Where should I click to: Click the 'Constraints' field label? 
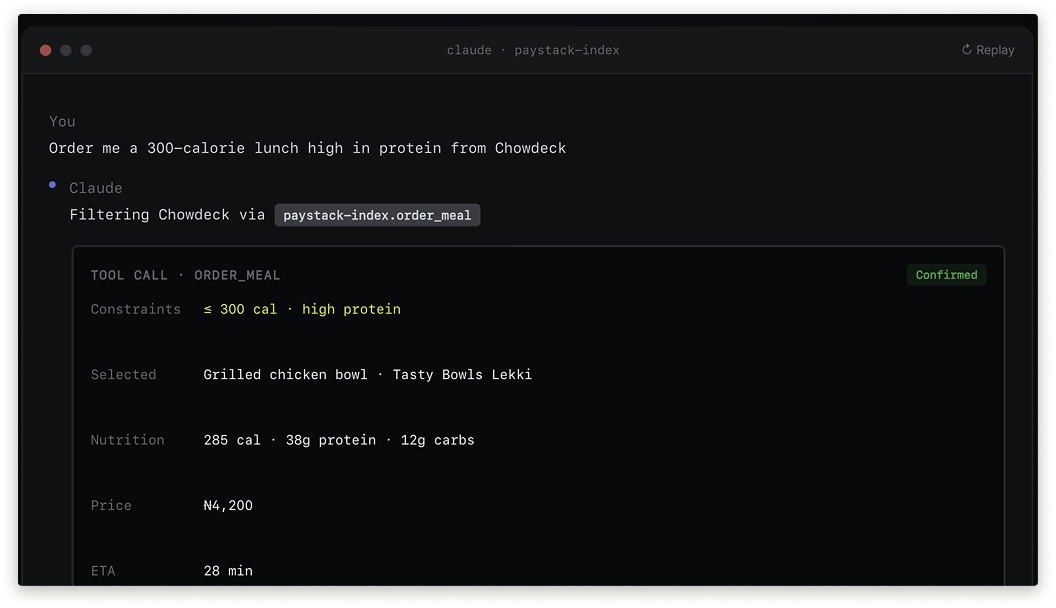pos(135,309)
